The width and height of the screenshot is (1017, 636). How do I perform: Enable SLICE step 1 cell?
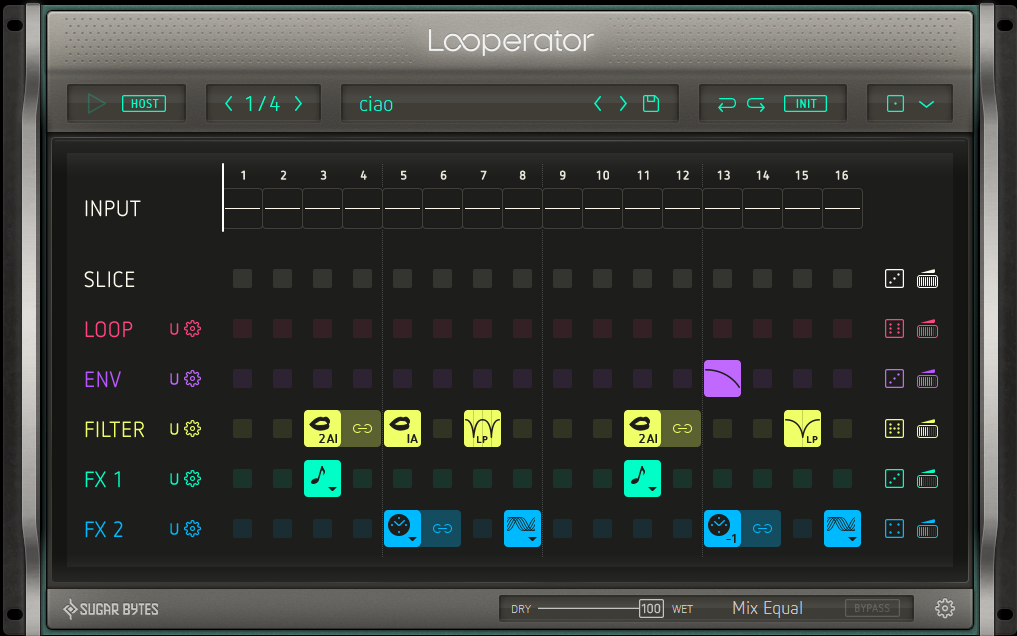click(243, 279)
